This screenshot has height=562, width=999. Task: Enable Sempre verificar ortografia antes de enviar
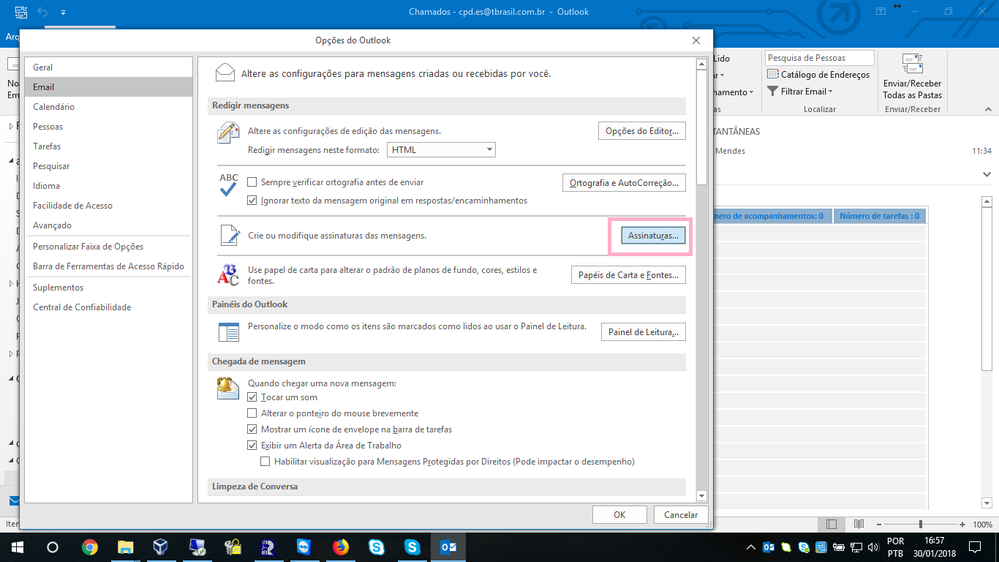pos(252,182)
